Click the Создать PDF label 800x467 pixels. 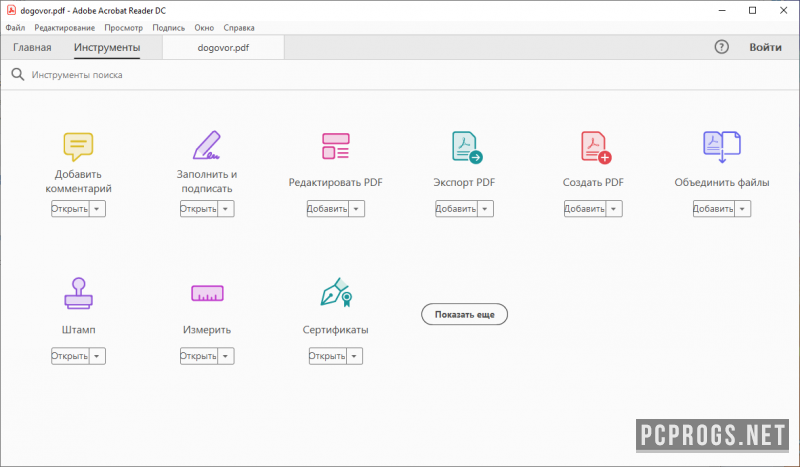coord(593,182)
